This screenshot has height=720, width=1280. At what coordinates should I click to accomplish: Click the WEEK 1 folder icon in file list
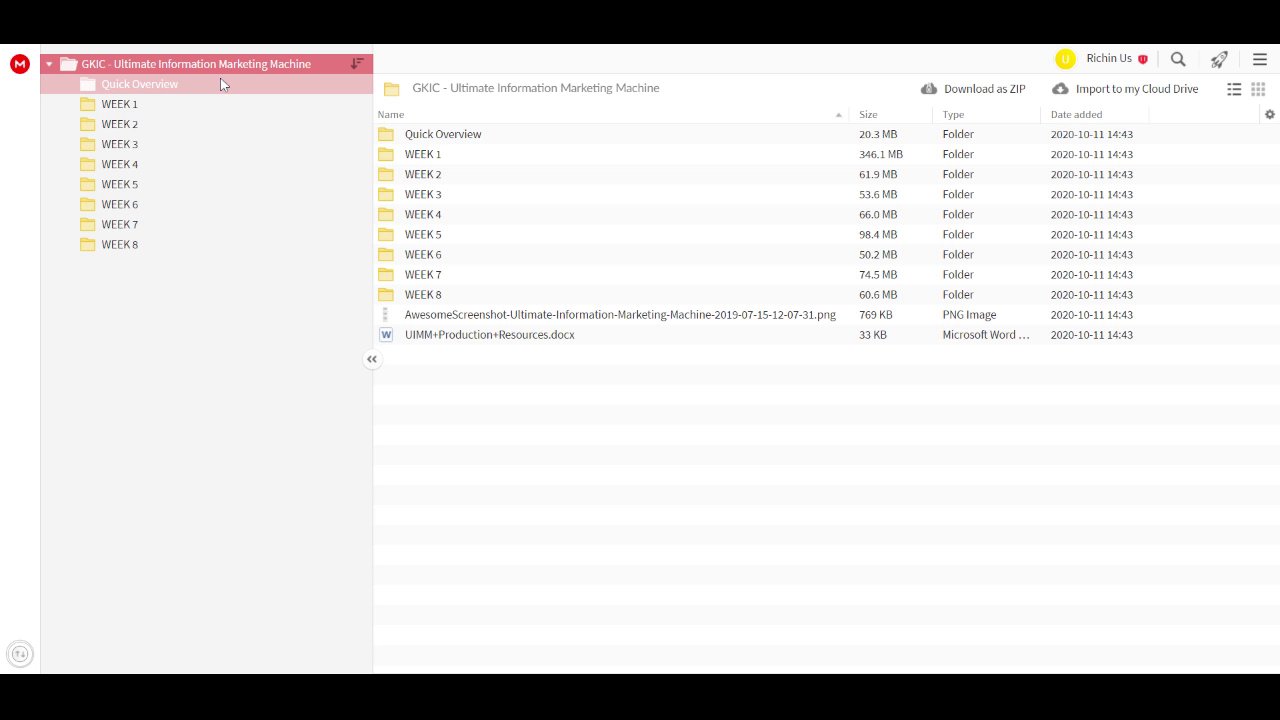386,154
